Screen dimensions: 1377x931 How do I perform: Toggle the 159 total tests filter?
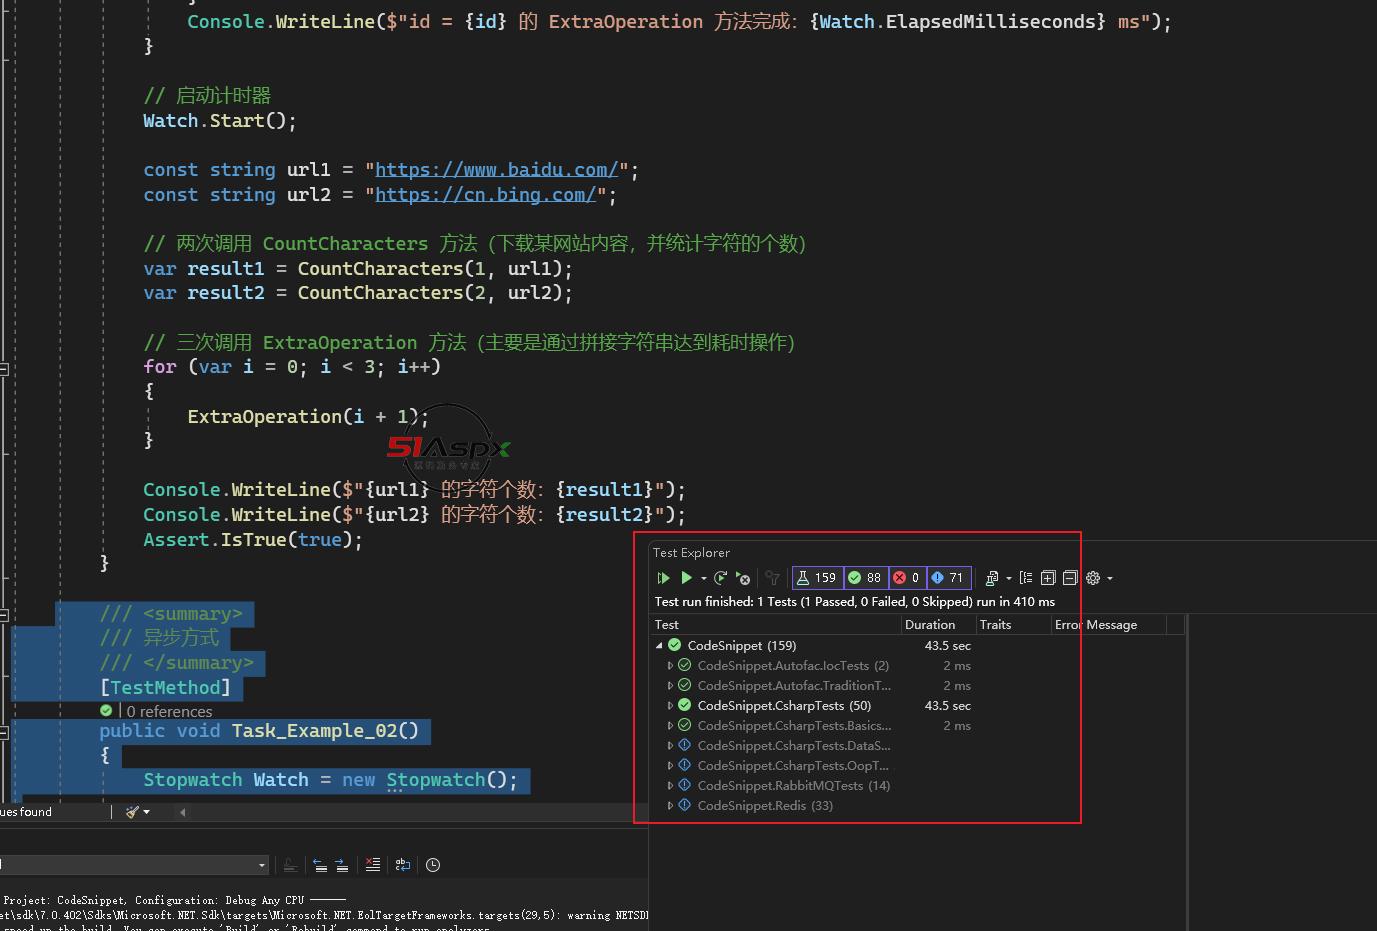[816, 578]
